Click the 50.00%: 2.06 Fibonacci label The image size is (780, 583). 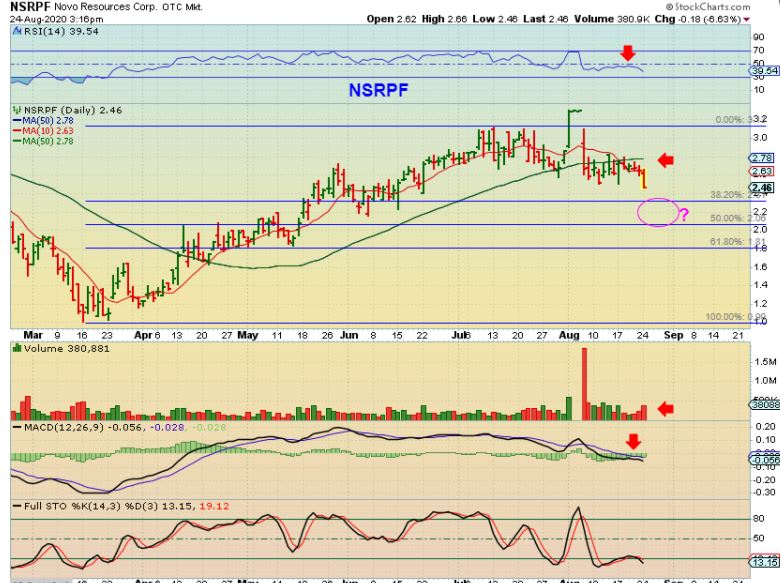pyautogui.click(x=738, y=218)
